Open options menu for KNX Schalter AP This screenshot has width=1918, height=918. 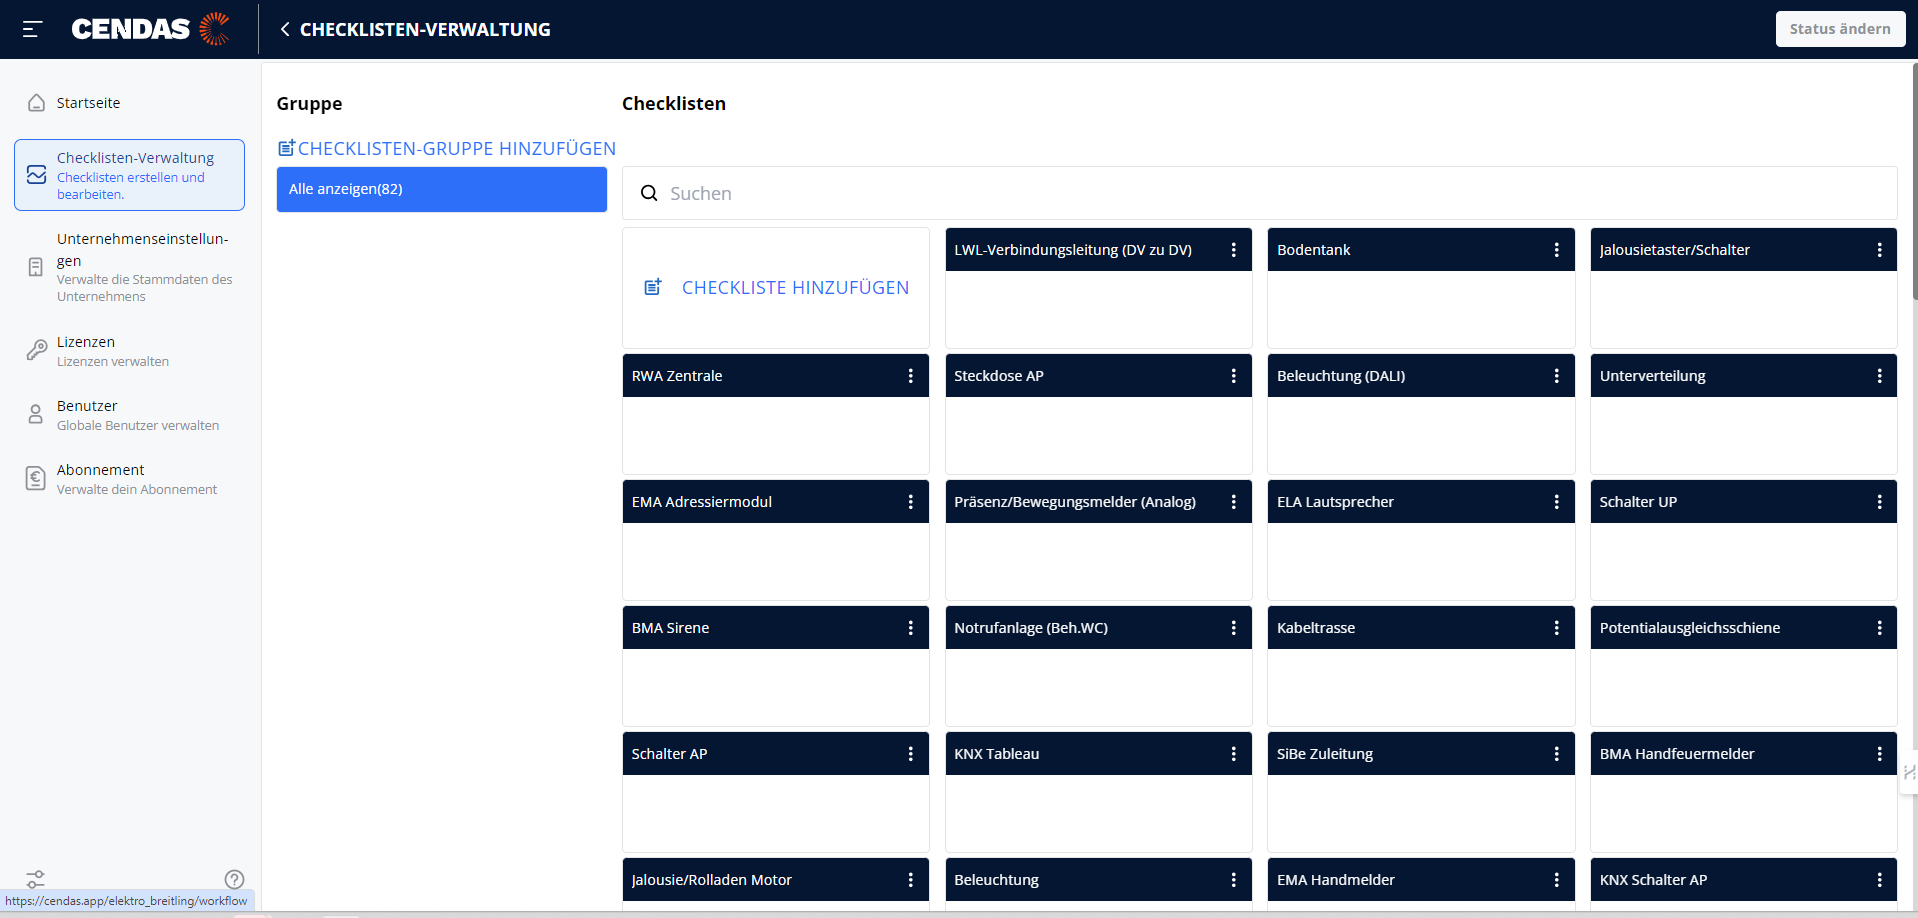pyautogui.click(x=1880, y=880)
